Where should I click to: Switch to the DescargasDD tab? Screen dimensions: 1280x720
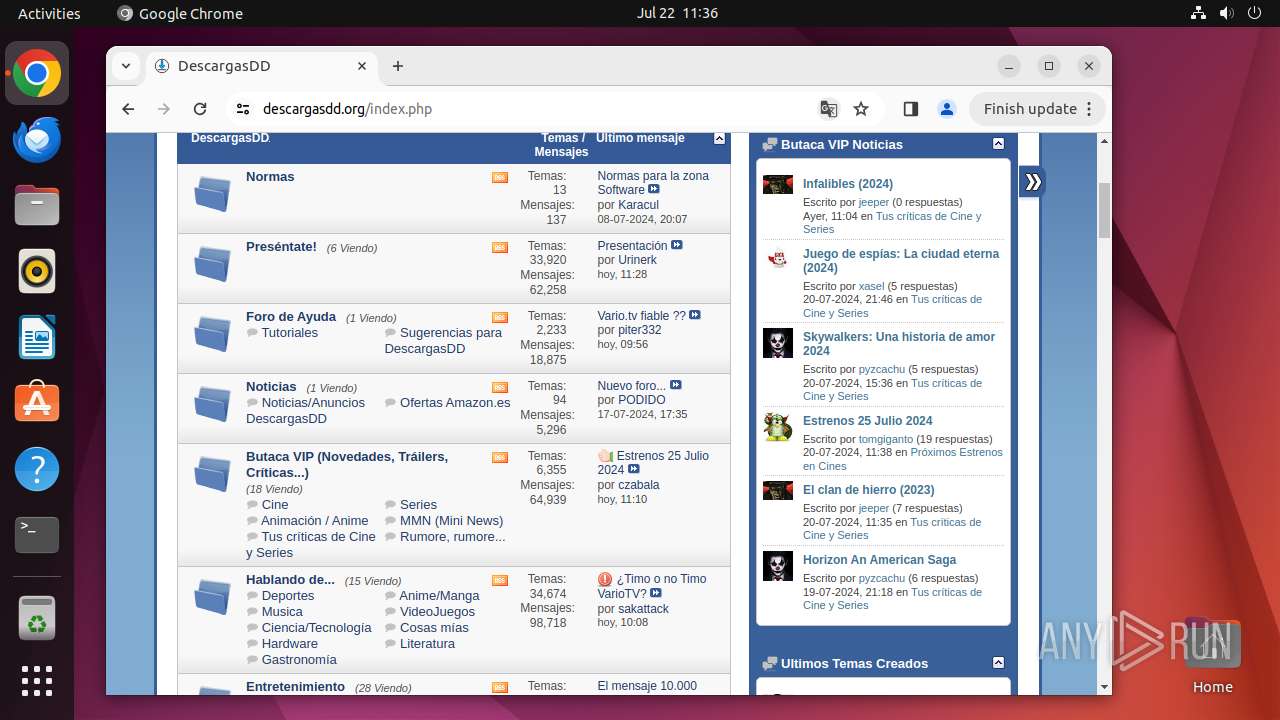pos(261,66)
